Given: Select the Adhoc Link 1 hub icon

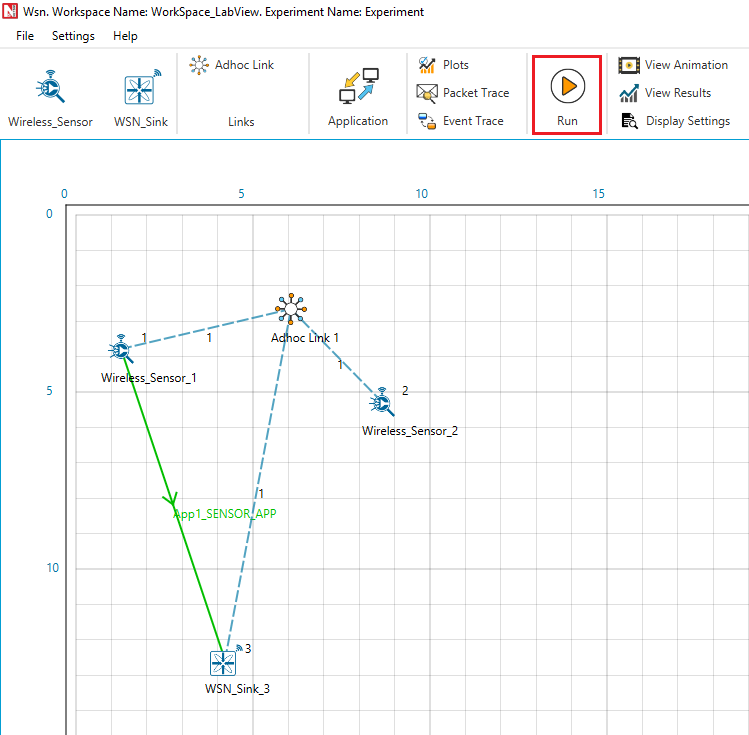Looking at the screenshot, I should click(x=291, y=309).
